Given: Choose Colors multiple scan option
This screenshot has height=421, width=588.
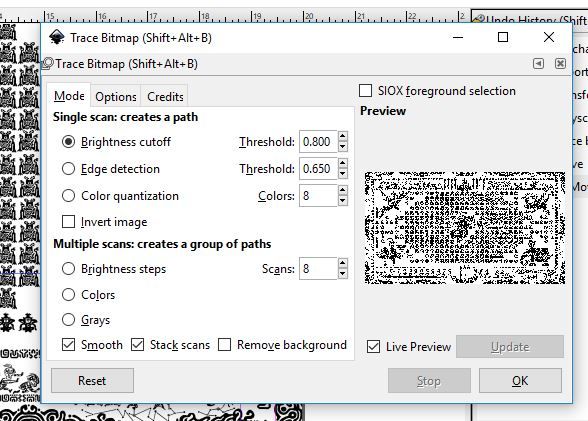Looking at the screenshot, I should pos(68,295).
